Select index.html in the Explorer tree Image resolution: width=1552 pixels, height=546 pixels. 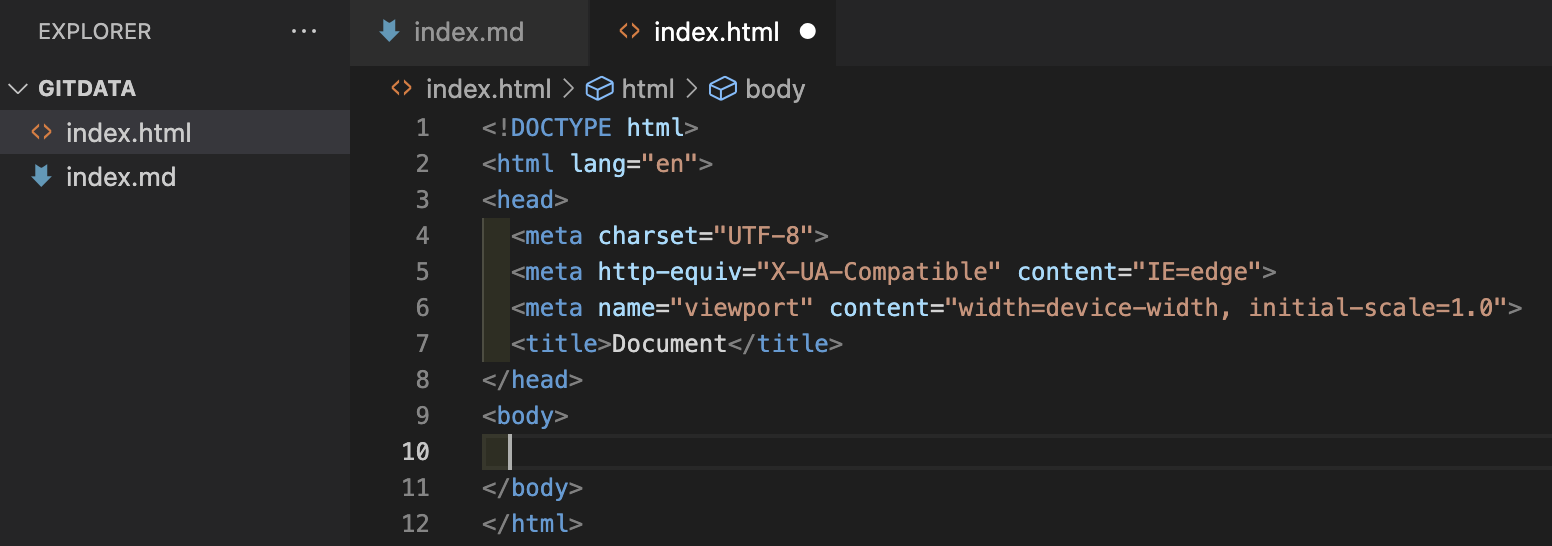click(175, 133)
